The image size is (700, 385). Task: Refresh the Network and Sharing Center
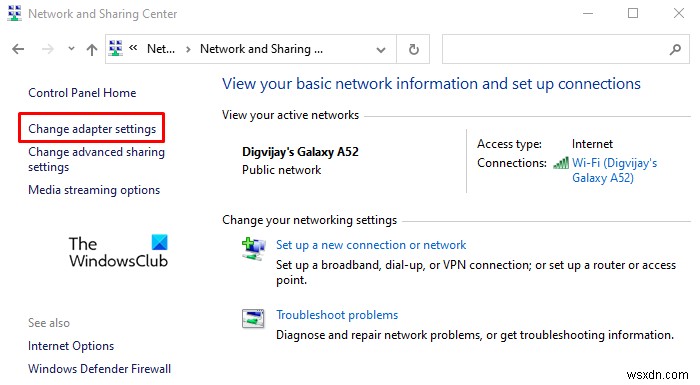click(x=414, y=49)
